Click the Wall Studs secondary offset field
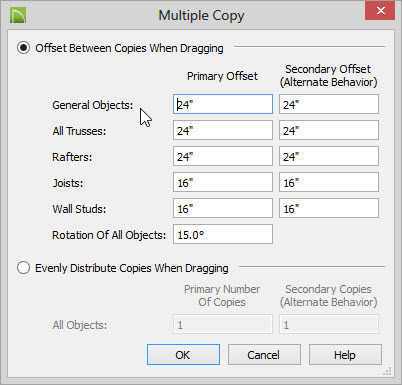 click(329, 208)
